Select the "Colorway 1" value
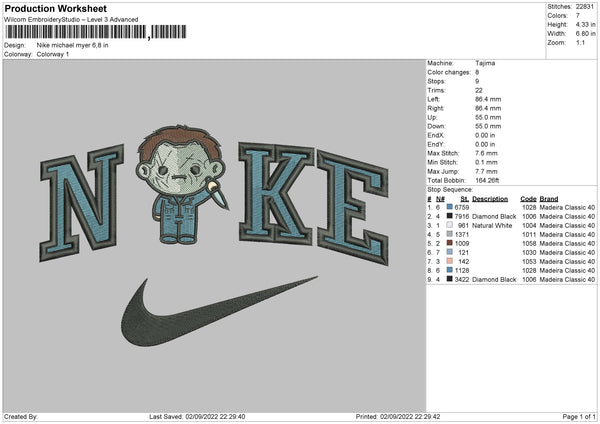The width and height of the screenshot is (600, 424). (x=53, y=54)
